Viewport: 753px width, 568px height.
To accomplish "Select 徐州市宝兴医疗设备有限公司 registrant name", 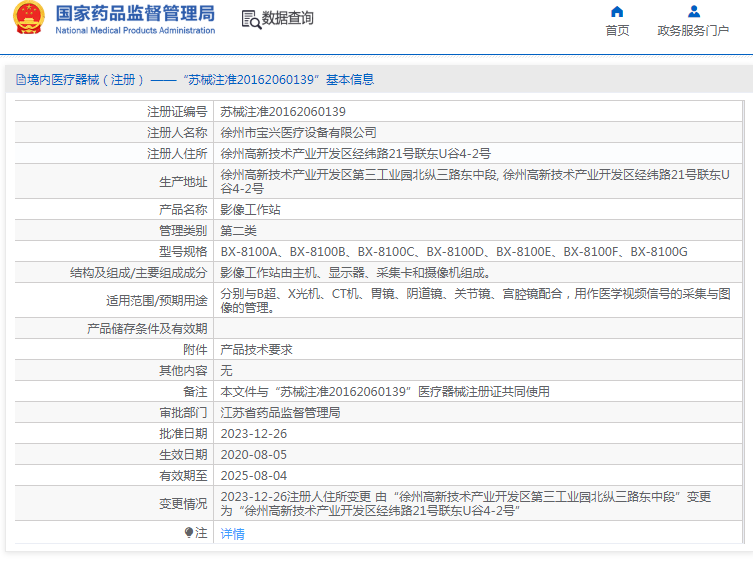I will 298,133.
